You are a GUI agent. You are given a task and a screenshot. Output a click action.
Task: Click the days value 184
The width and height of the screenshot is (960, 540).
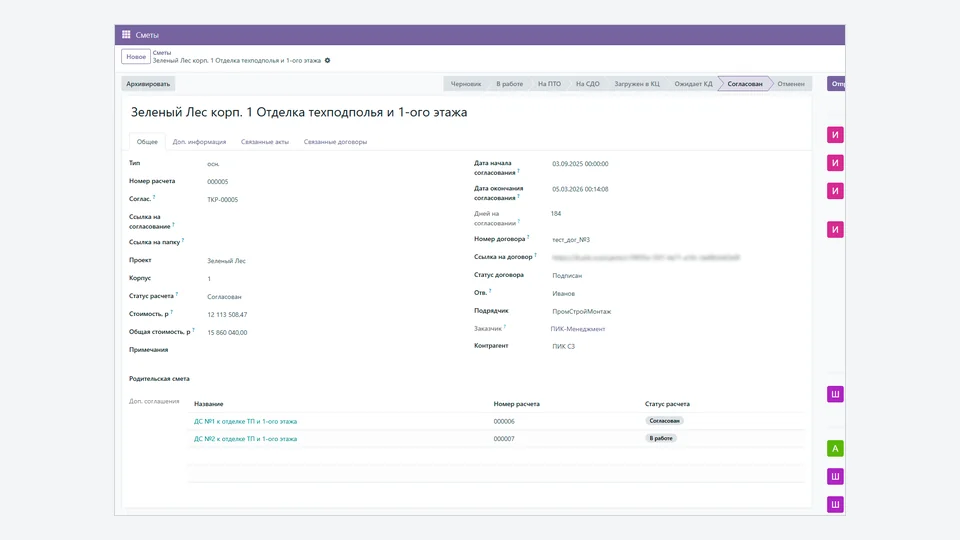point(556,214)
